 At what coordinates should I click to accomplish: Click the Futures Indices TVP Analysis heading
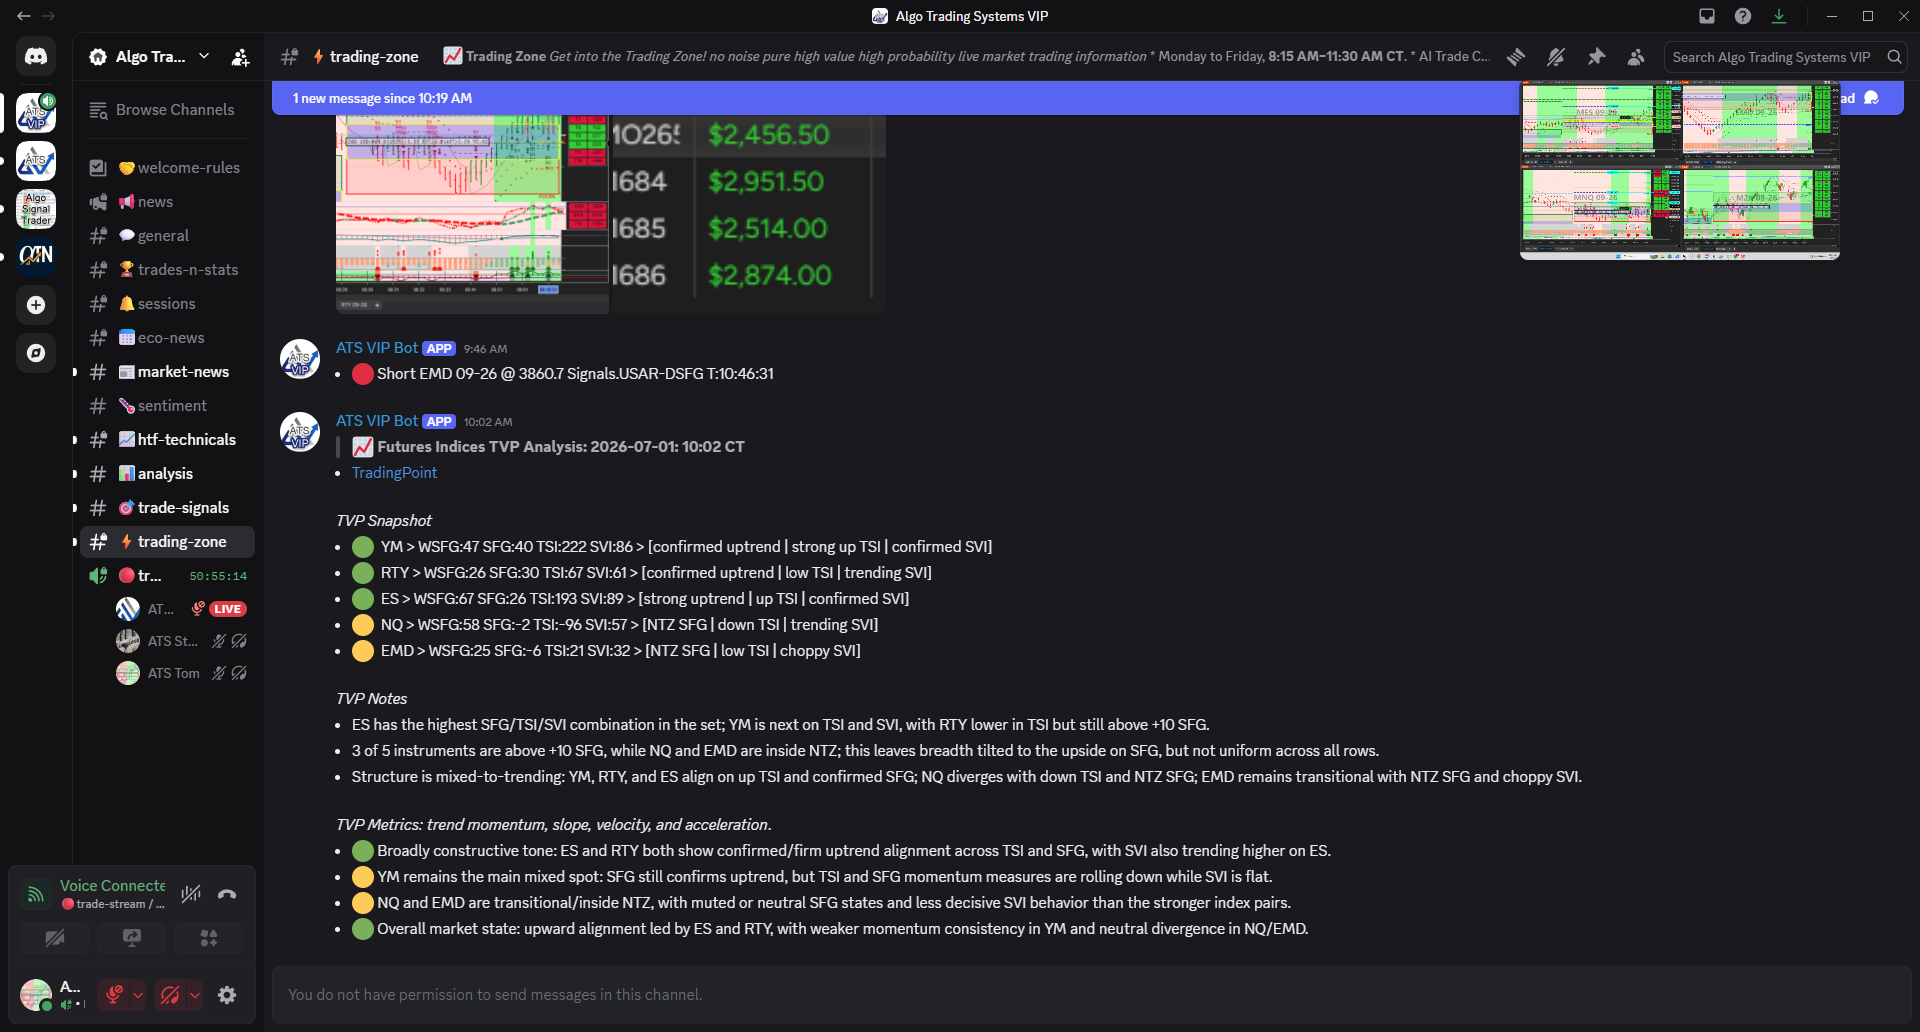[561, 447]
